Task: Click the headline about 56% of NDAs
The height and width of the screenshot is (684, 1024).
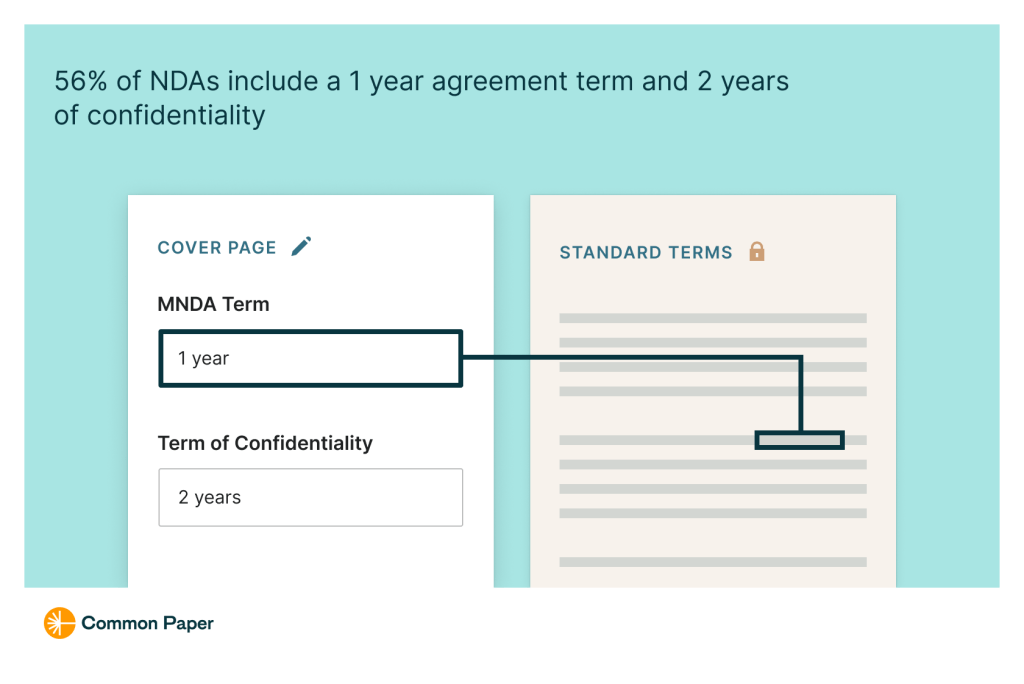Action: click(x=421, y=98)
